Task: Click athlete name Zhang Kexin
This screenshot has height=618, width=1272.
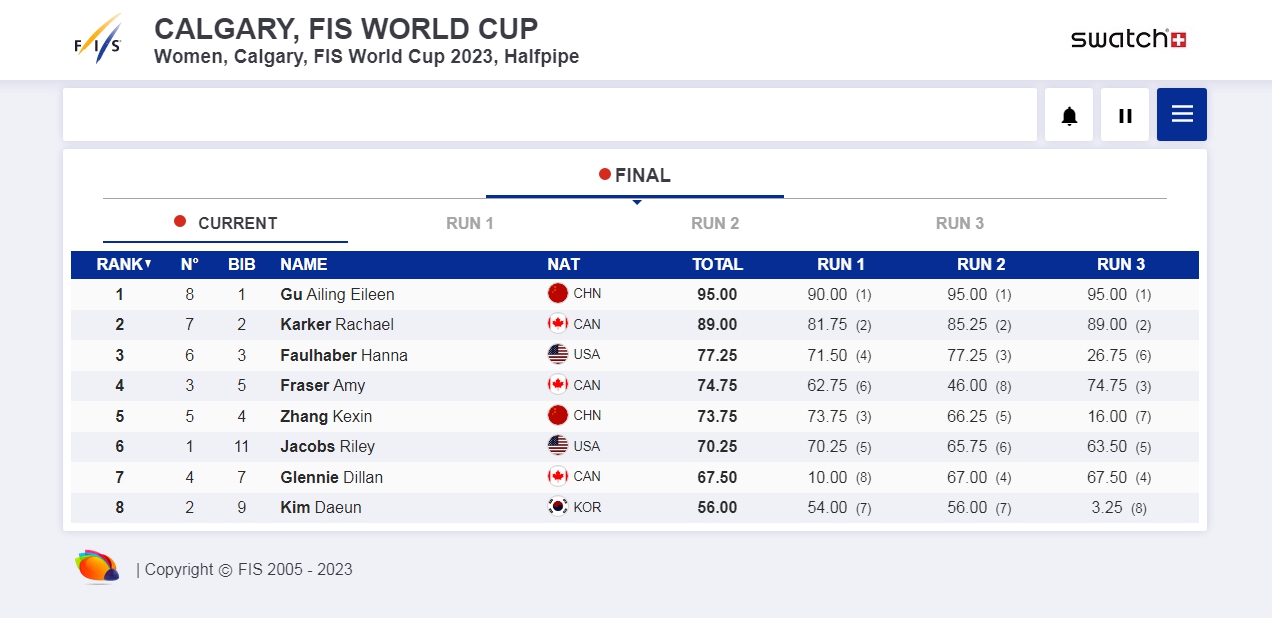Action: tap(325, 416)
